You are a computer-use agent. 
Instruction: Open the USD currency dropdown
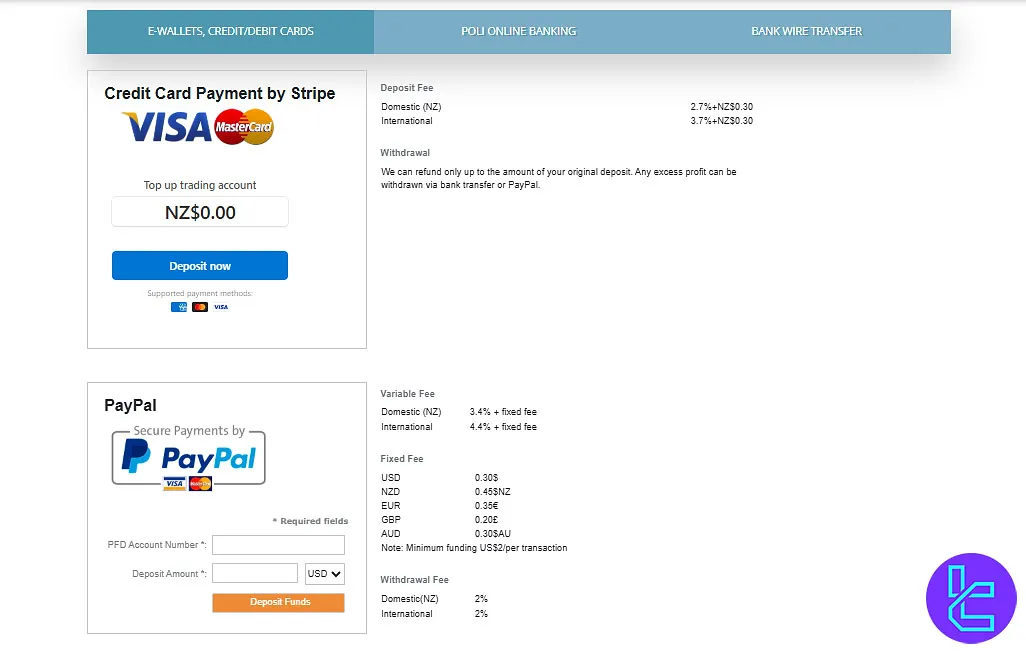(325, 574)
